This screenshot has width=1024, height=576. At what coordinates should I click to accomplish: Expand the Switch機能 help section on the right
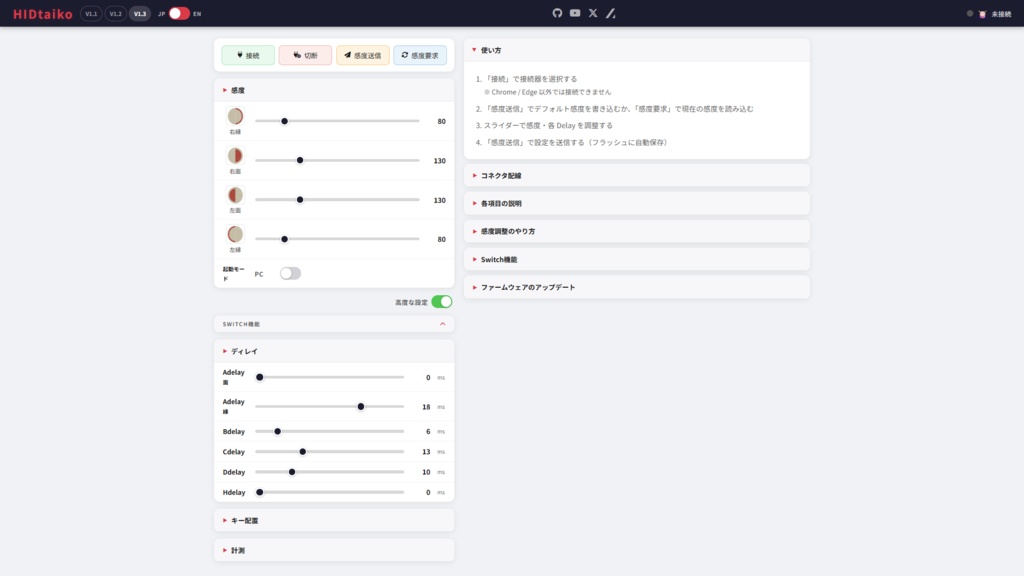[637, 259]
